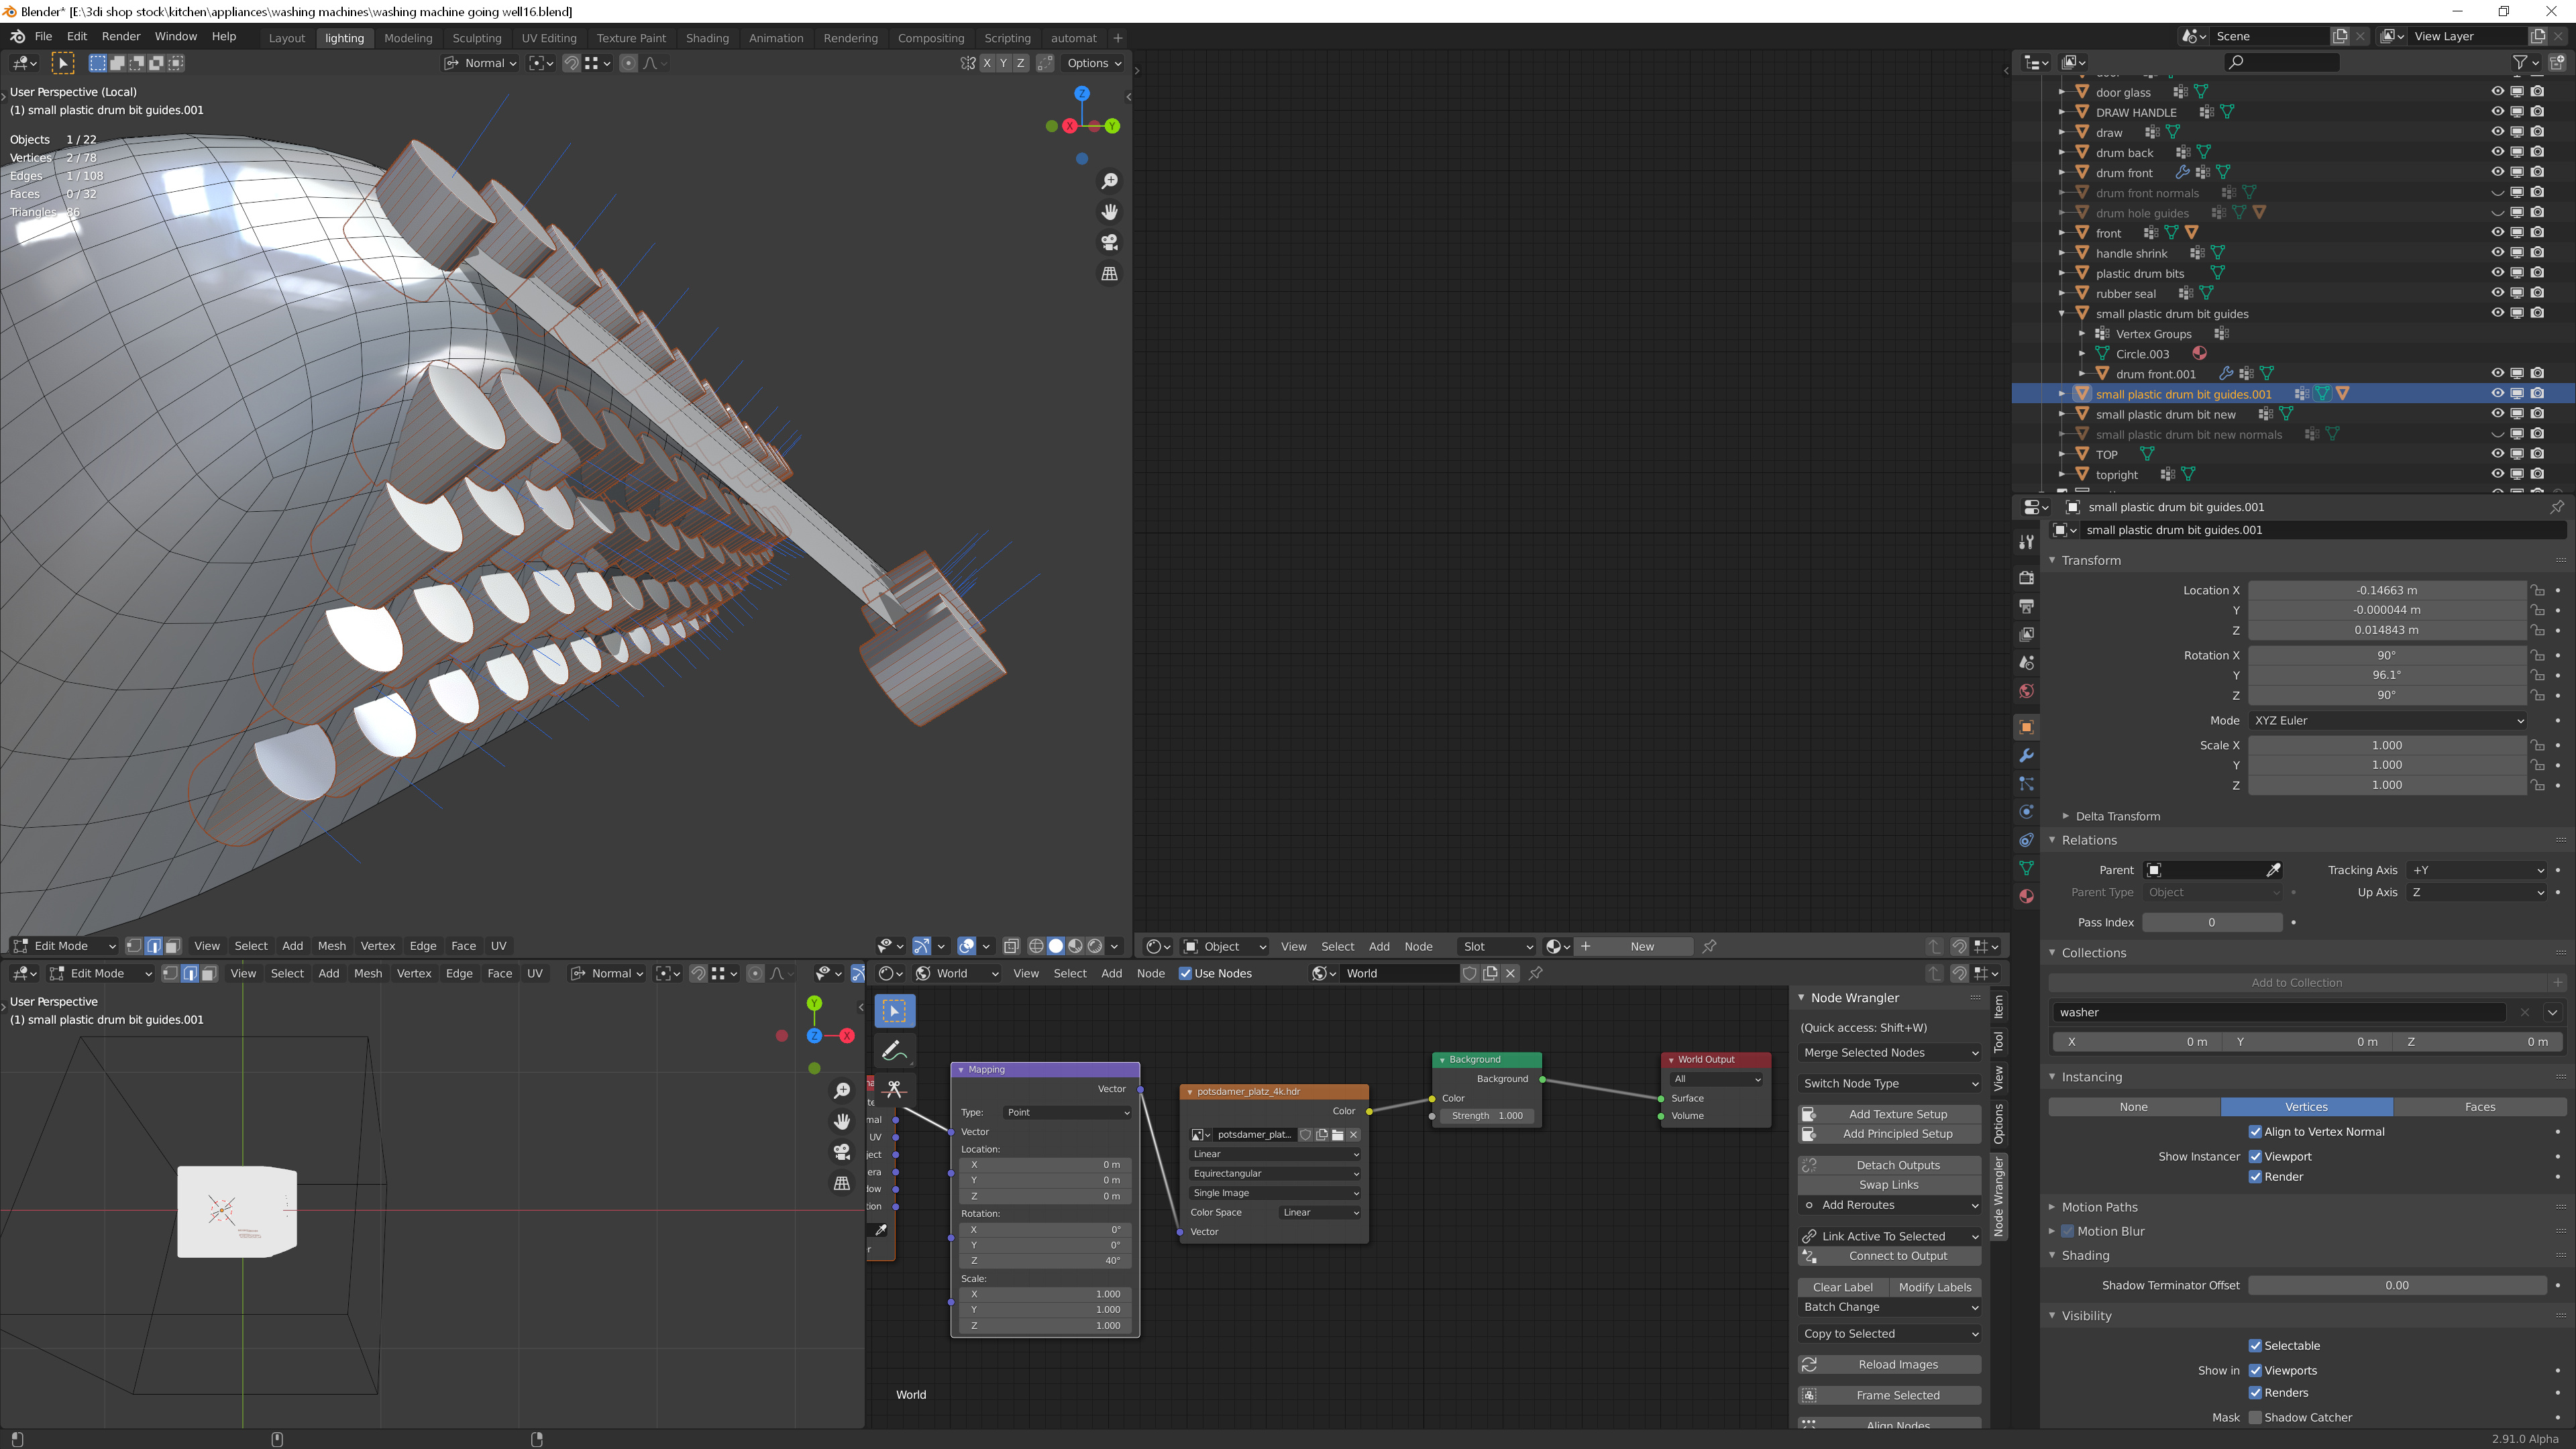Lock the Location X transform
The width and height of the screenshot is (2576, 1449).
click(x=2537, y=590)
